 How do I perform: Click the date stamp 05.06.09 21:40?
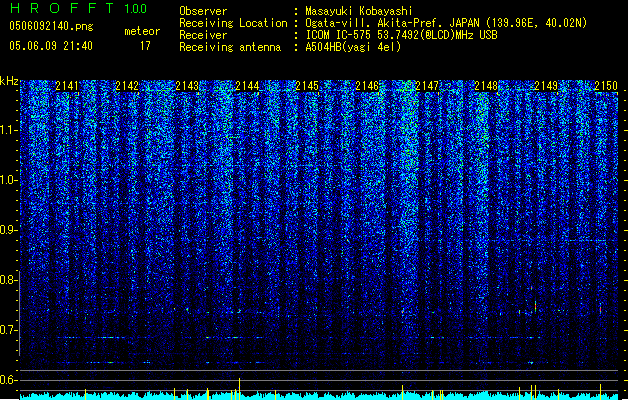coord(51,45)
